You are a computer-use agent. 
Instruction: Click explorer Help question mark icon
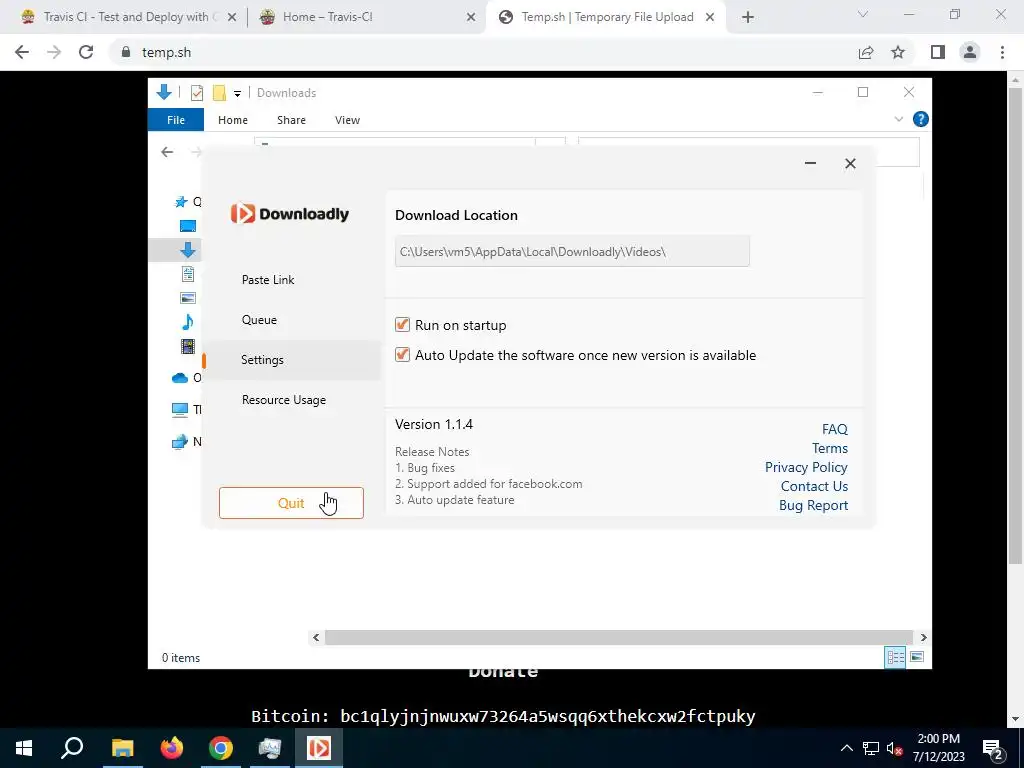point(920,119)
